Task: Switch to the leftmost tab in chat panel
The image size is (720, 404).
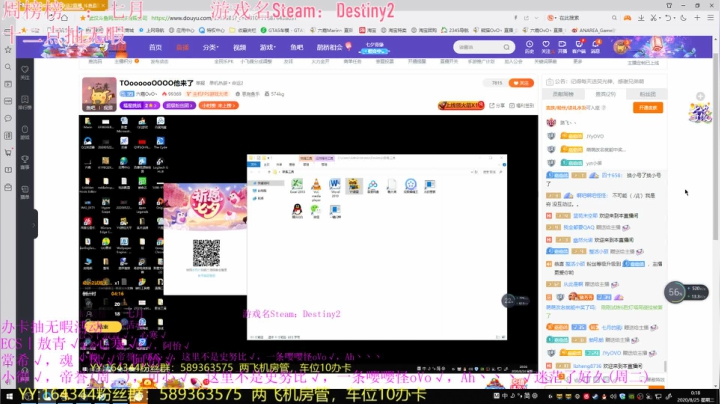Action: point(563,94)
